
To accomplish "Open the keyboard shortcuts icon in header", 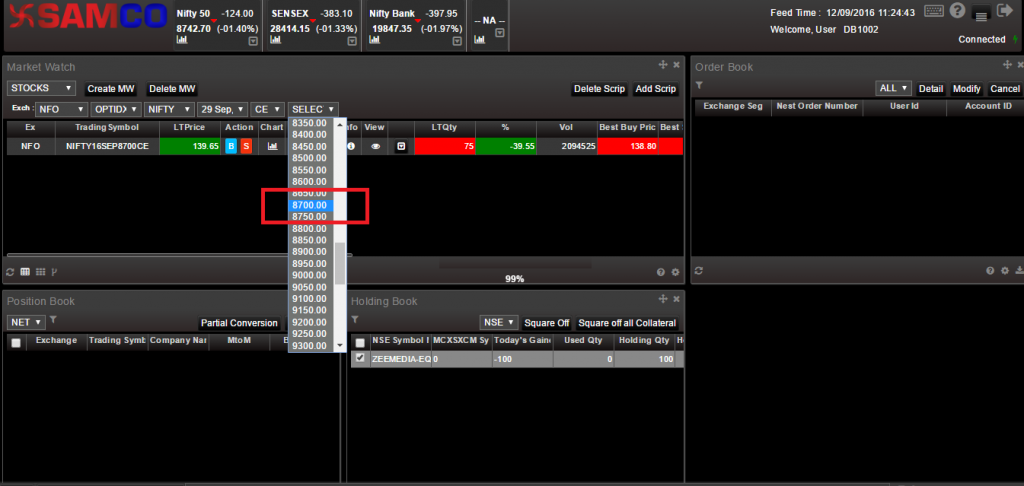I will click(934, 11).
